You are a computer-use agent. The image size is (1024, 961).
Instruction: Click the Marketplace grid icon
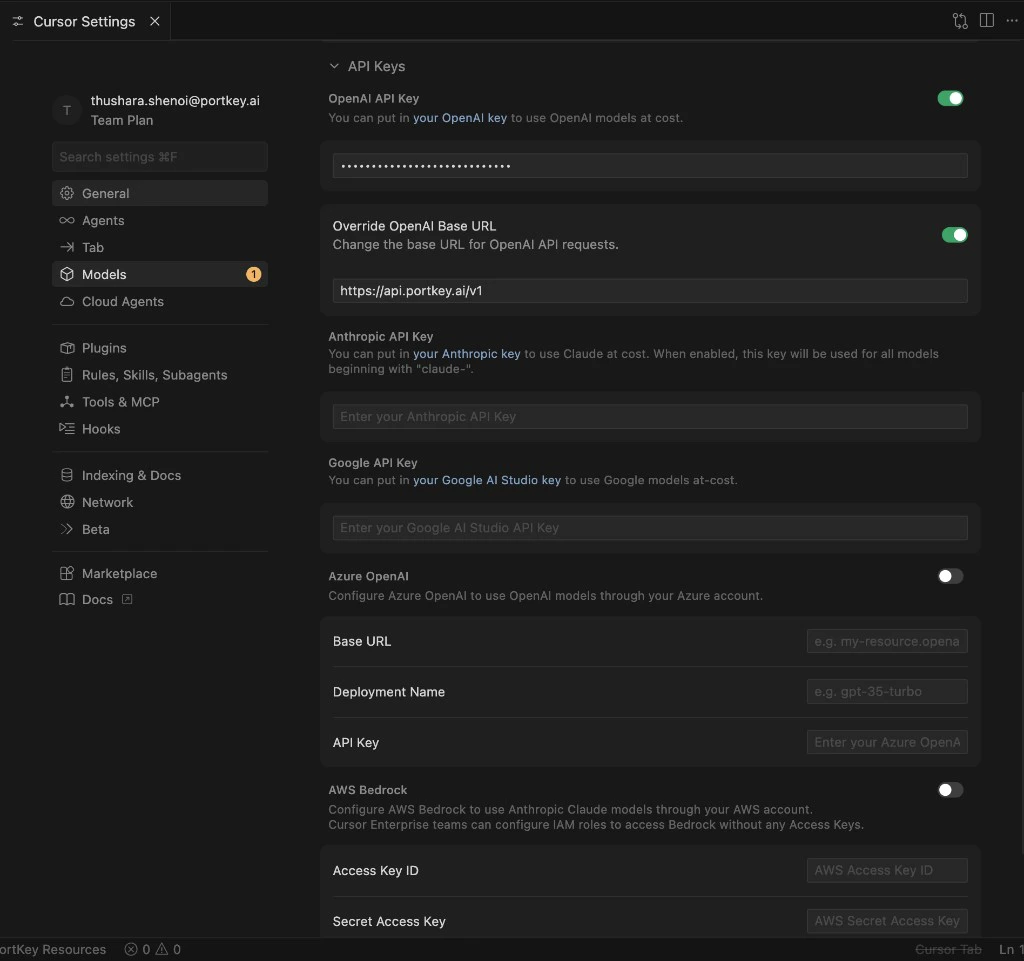point(67,574)
